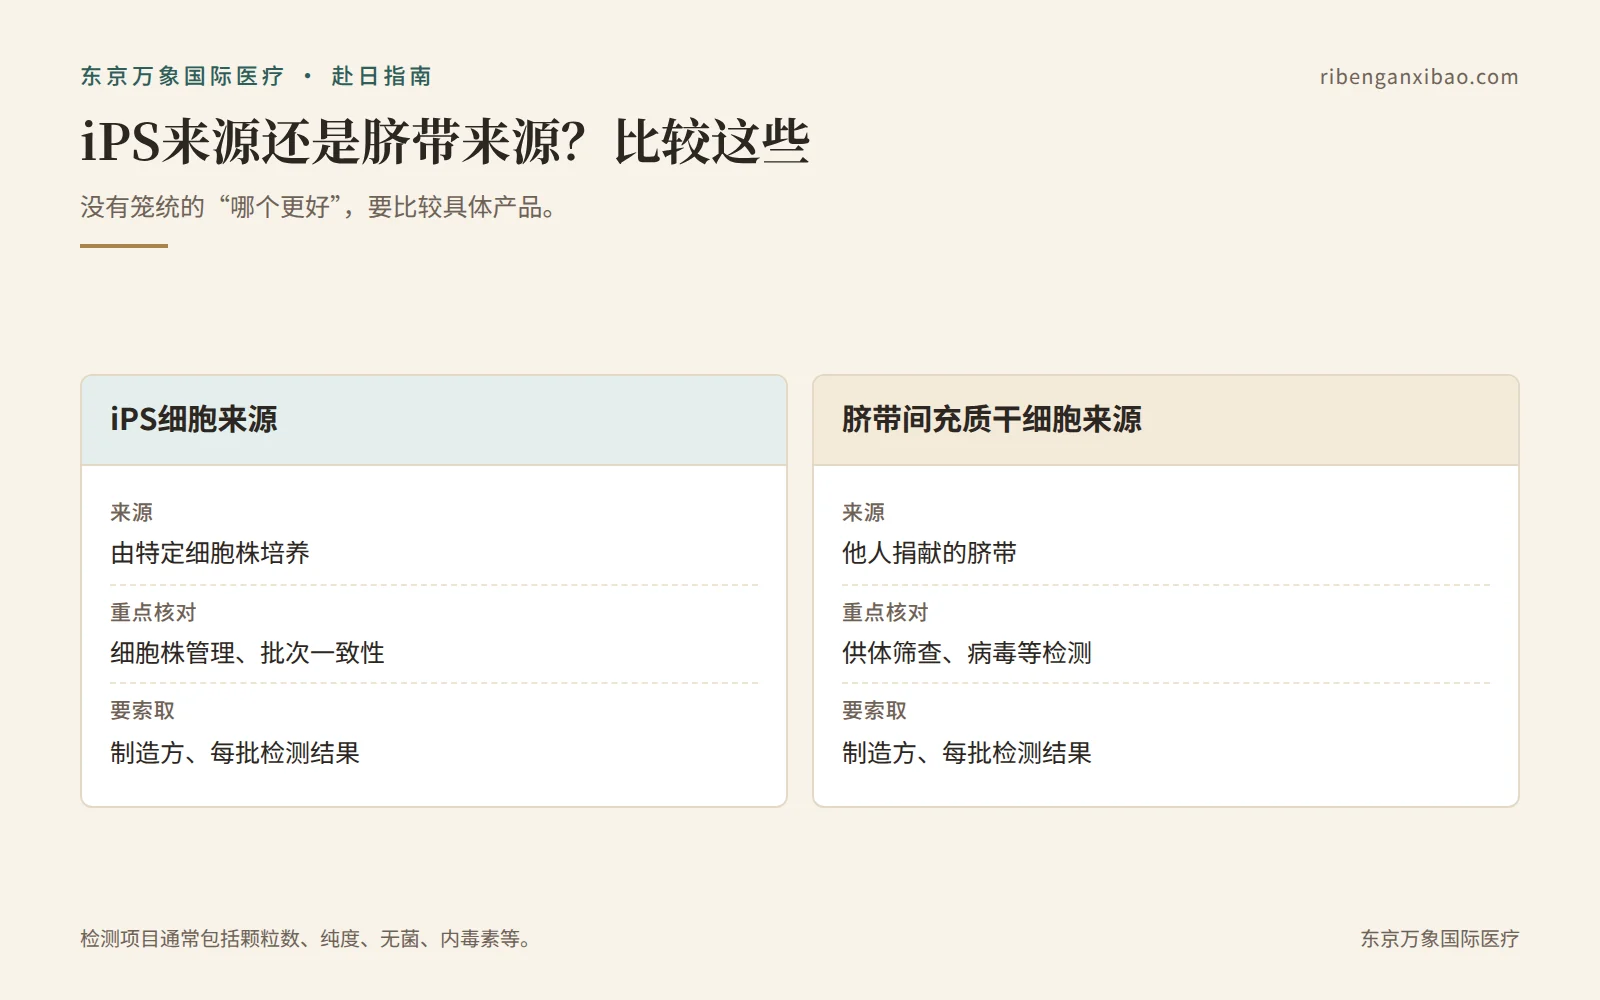Click the 要索取 label in the 脐带 card
This screenshot has height=1000, width=1600.
click(874, 711)
